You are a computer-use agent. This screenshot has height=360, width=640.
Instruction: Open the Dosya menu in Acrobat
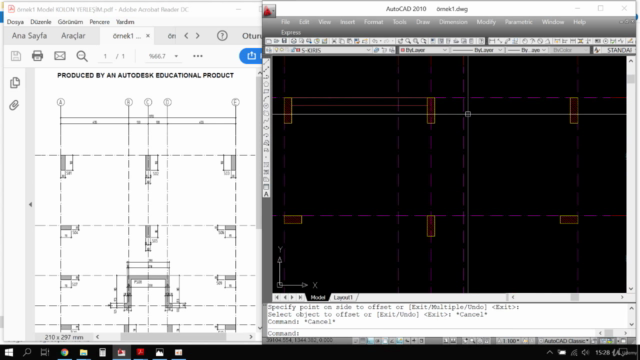16,22
